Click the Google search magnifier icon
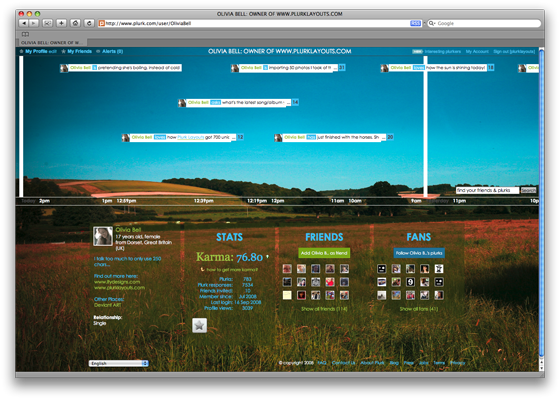The height and width of the screenshot is (399, 560). [432, 23]
